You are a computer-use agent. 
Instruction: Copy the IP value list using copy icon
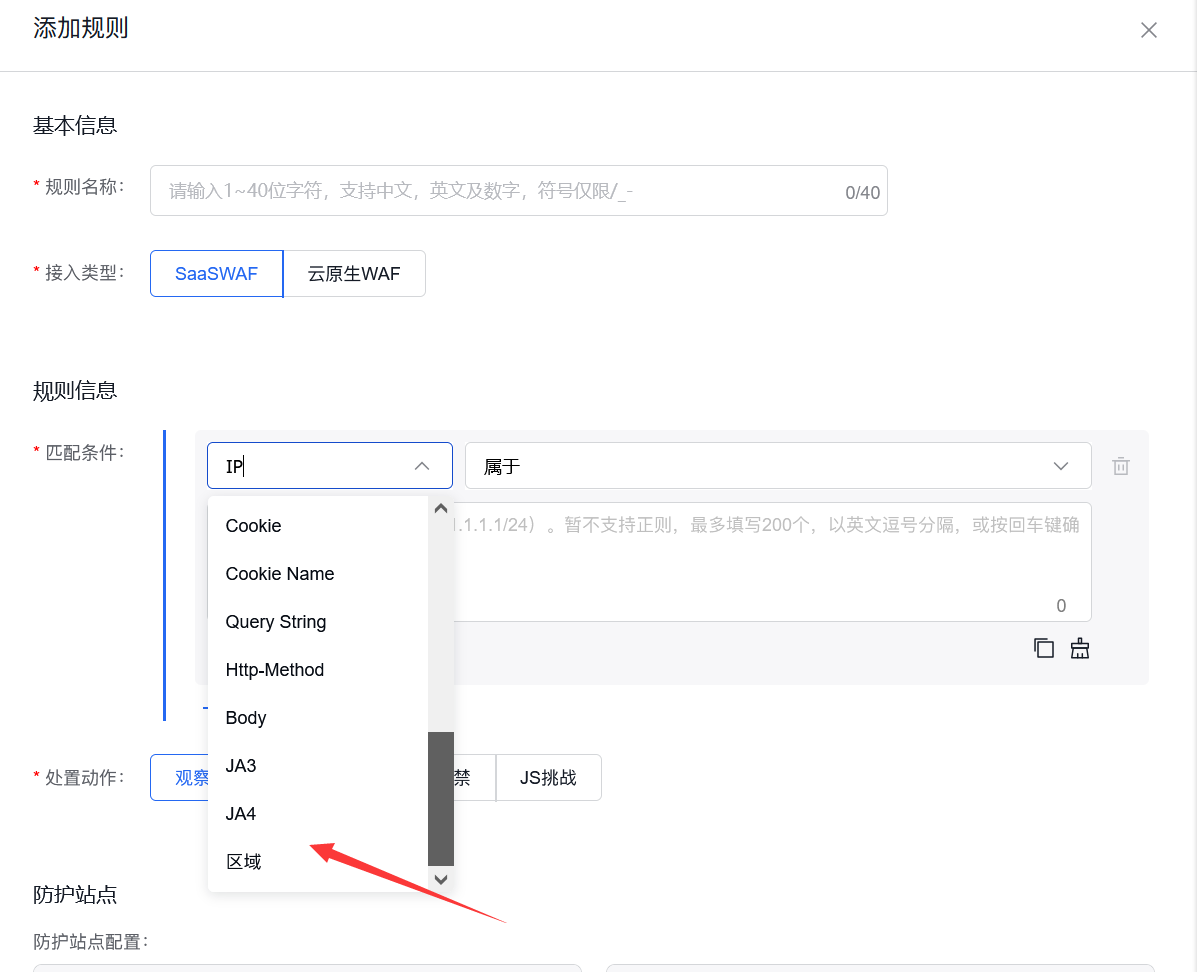click(1043, 648)
